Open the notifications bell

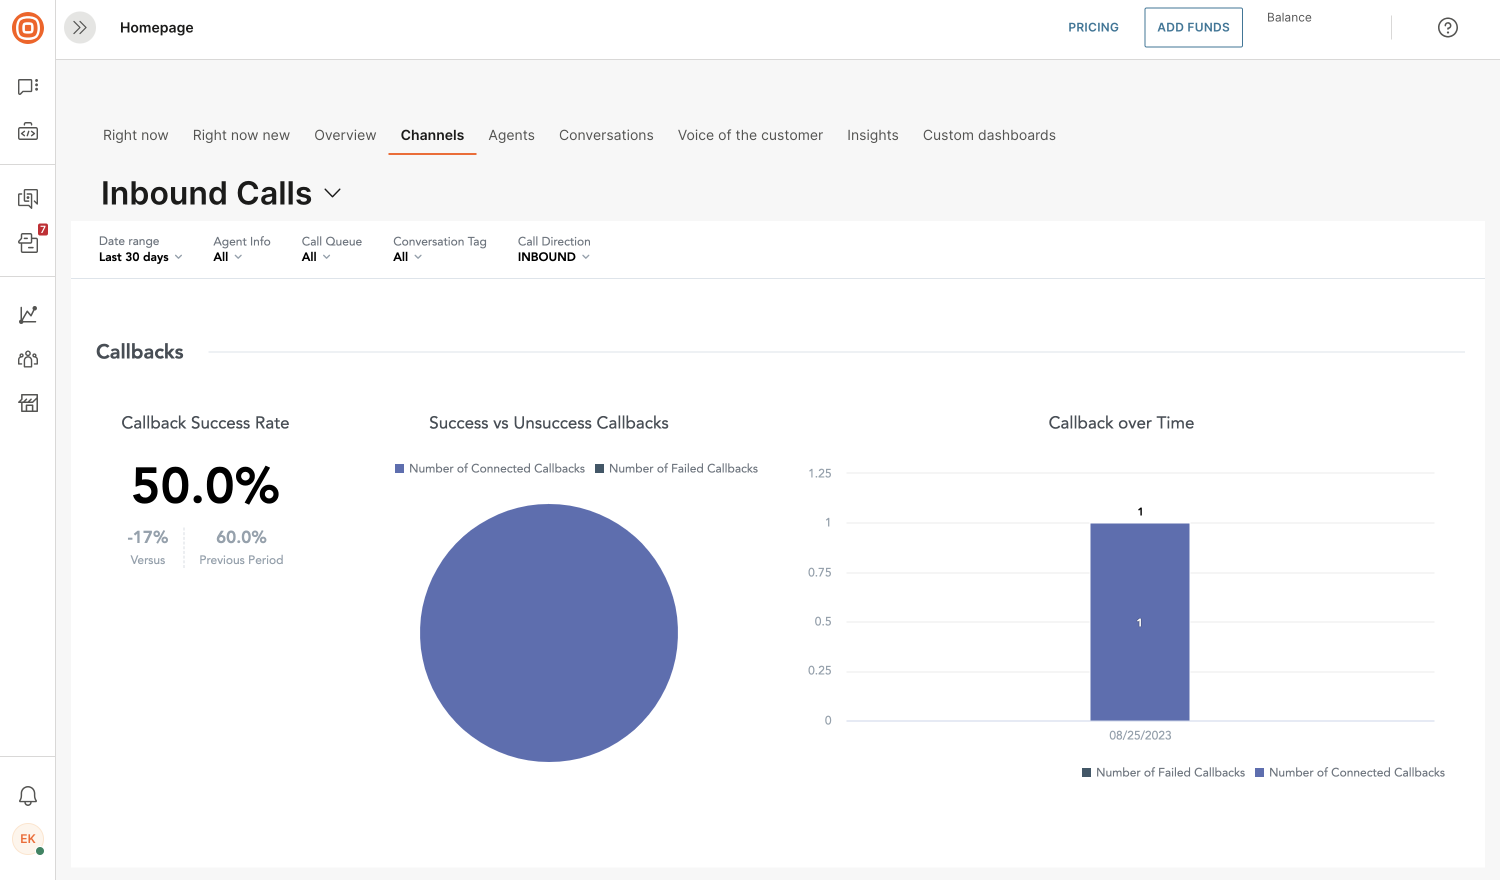pos(27,795)
